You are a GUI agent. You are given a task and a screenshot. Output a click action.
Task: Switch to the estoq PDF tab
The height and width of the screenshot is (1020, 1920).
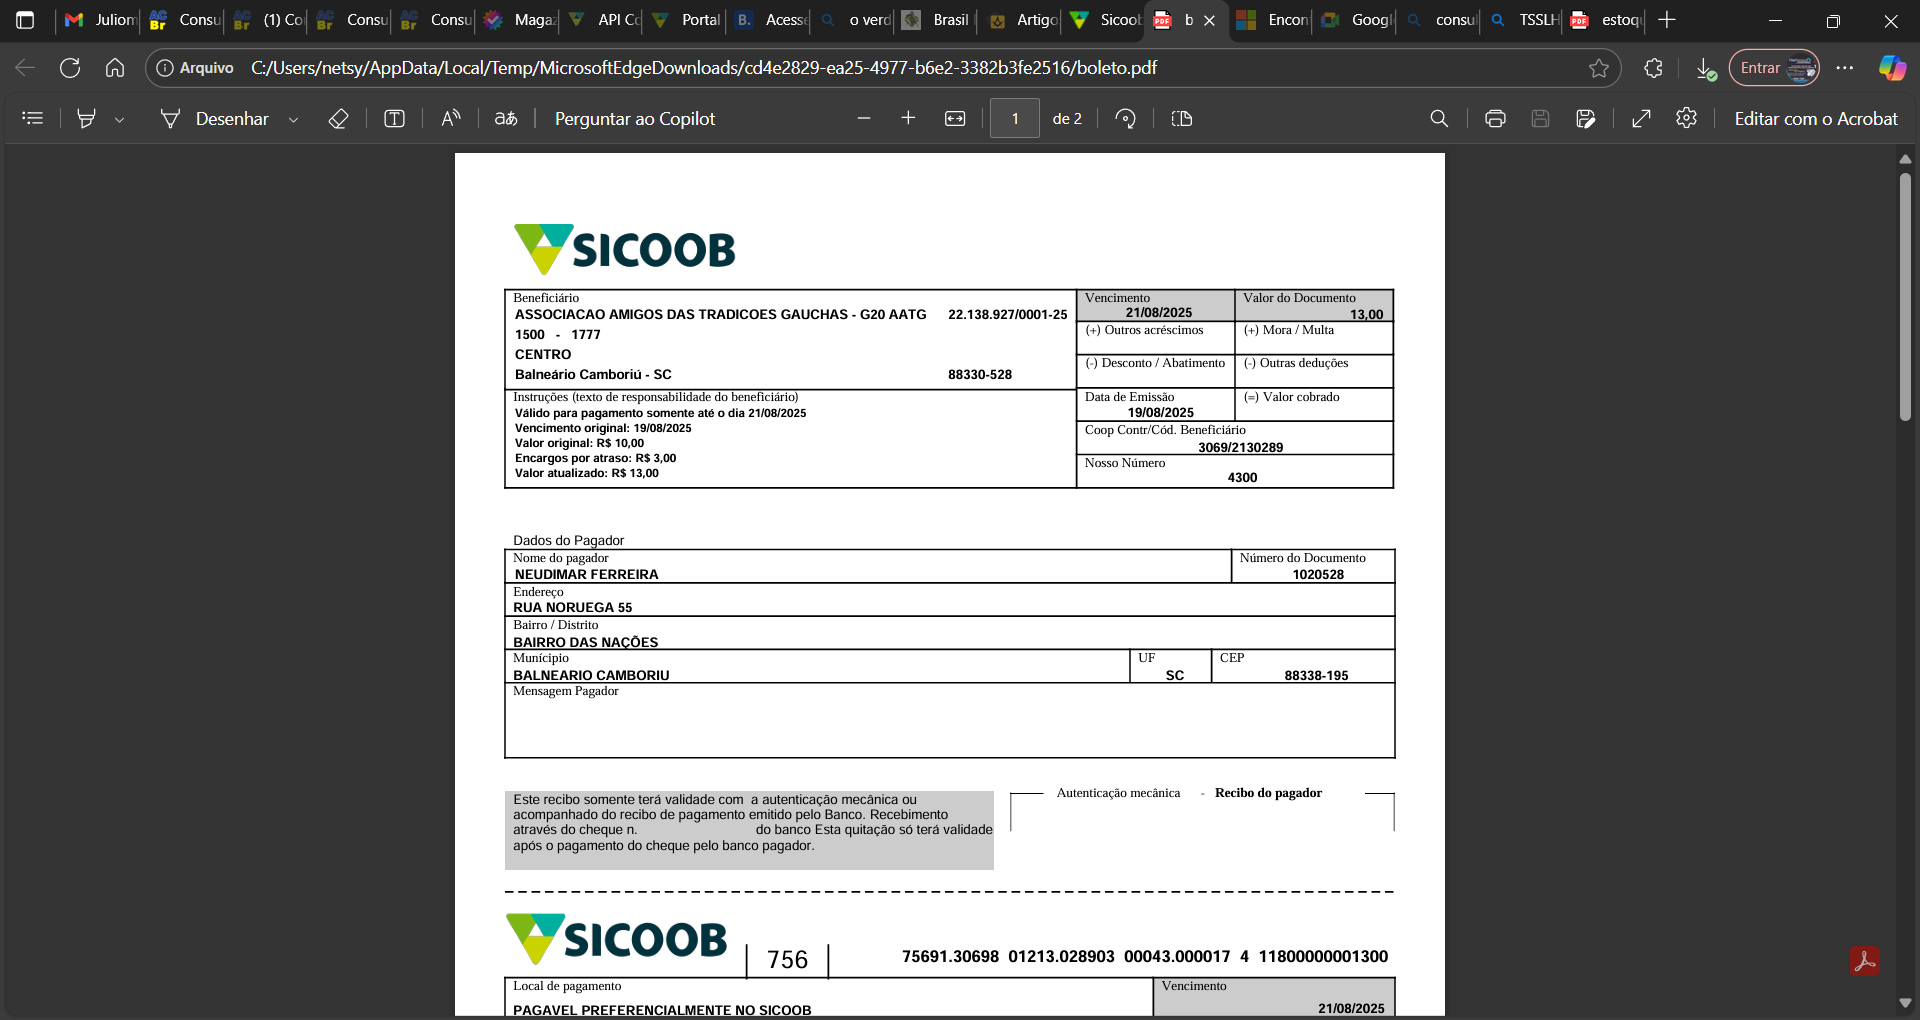click(x=1607, y=20)
